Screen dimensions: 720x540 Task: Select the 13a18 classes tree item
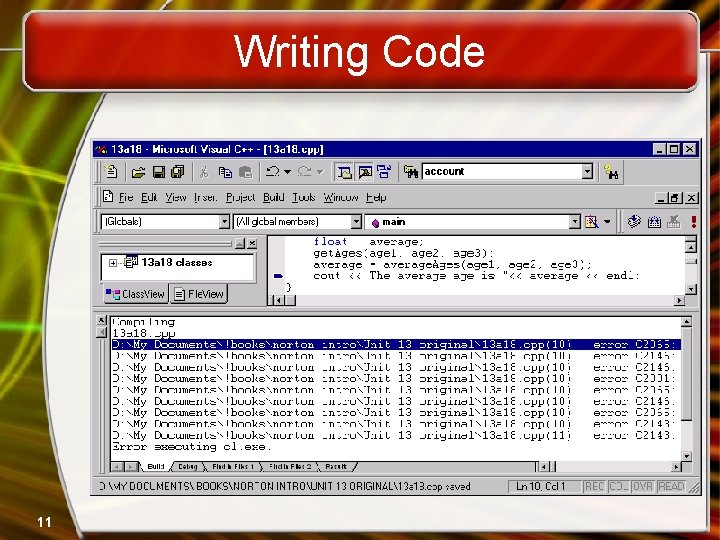click(x=177, y=263)
